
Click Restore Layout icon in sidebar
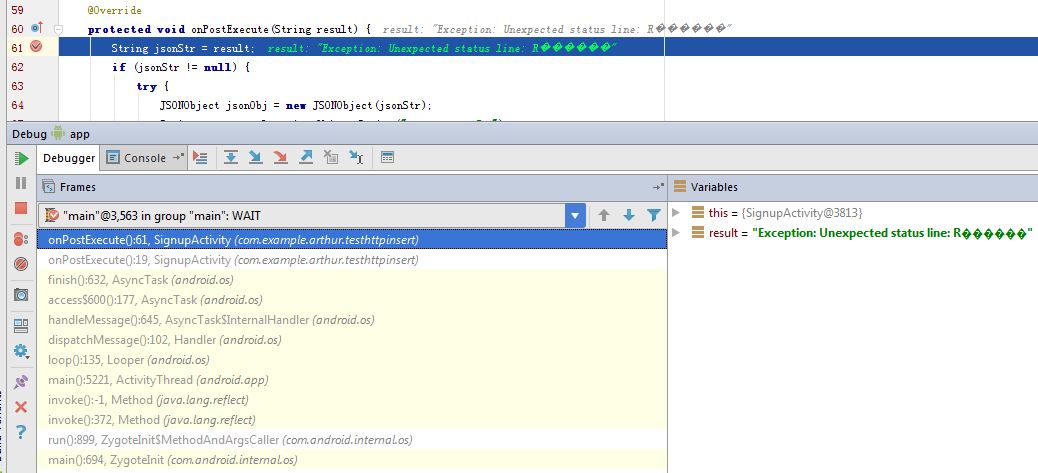[x=21, y=325]
